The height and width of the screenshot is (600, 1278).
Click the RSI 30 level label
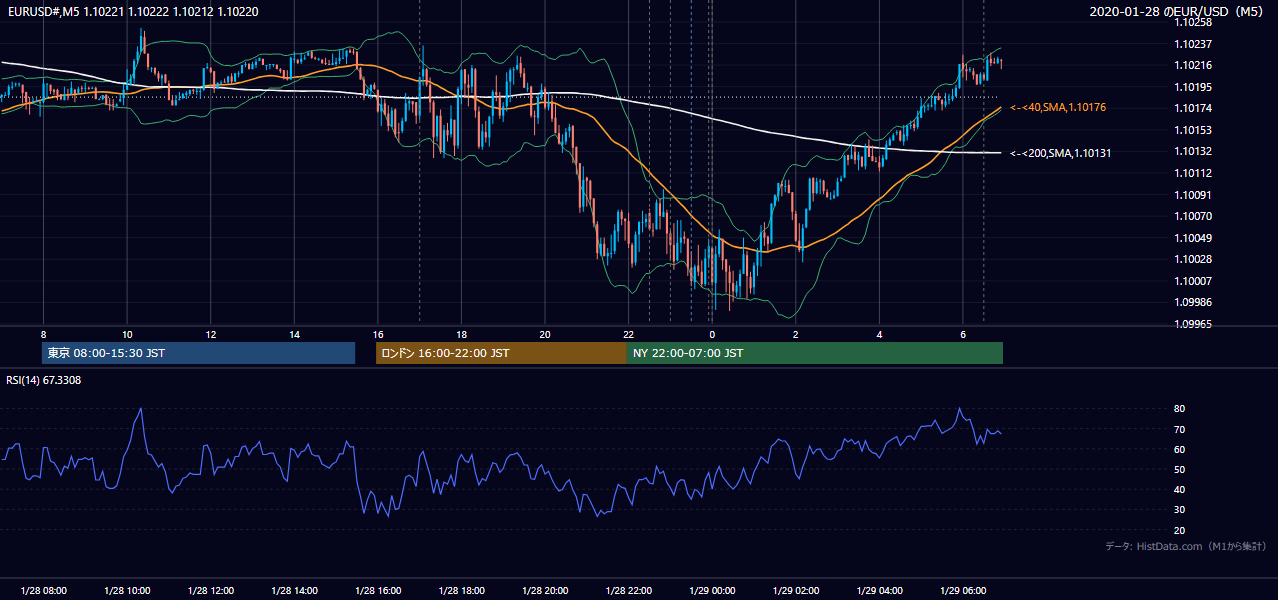click(x=1179, y=510)
